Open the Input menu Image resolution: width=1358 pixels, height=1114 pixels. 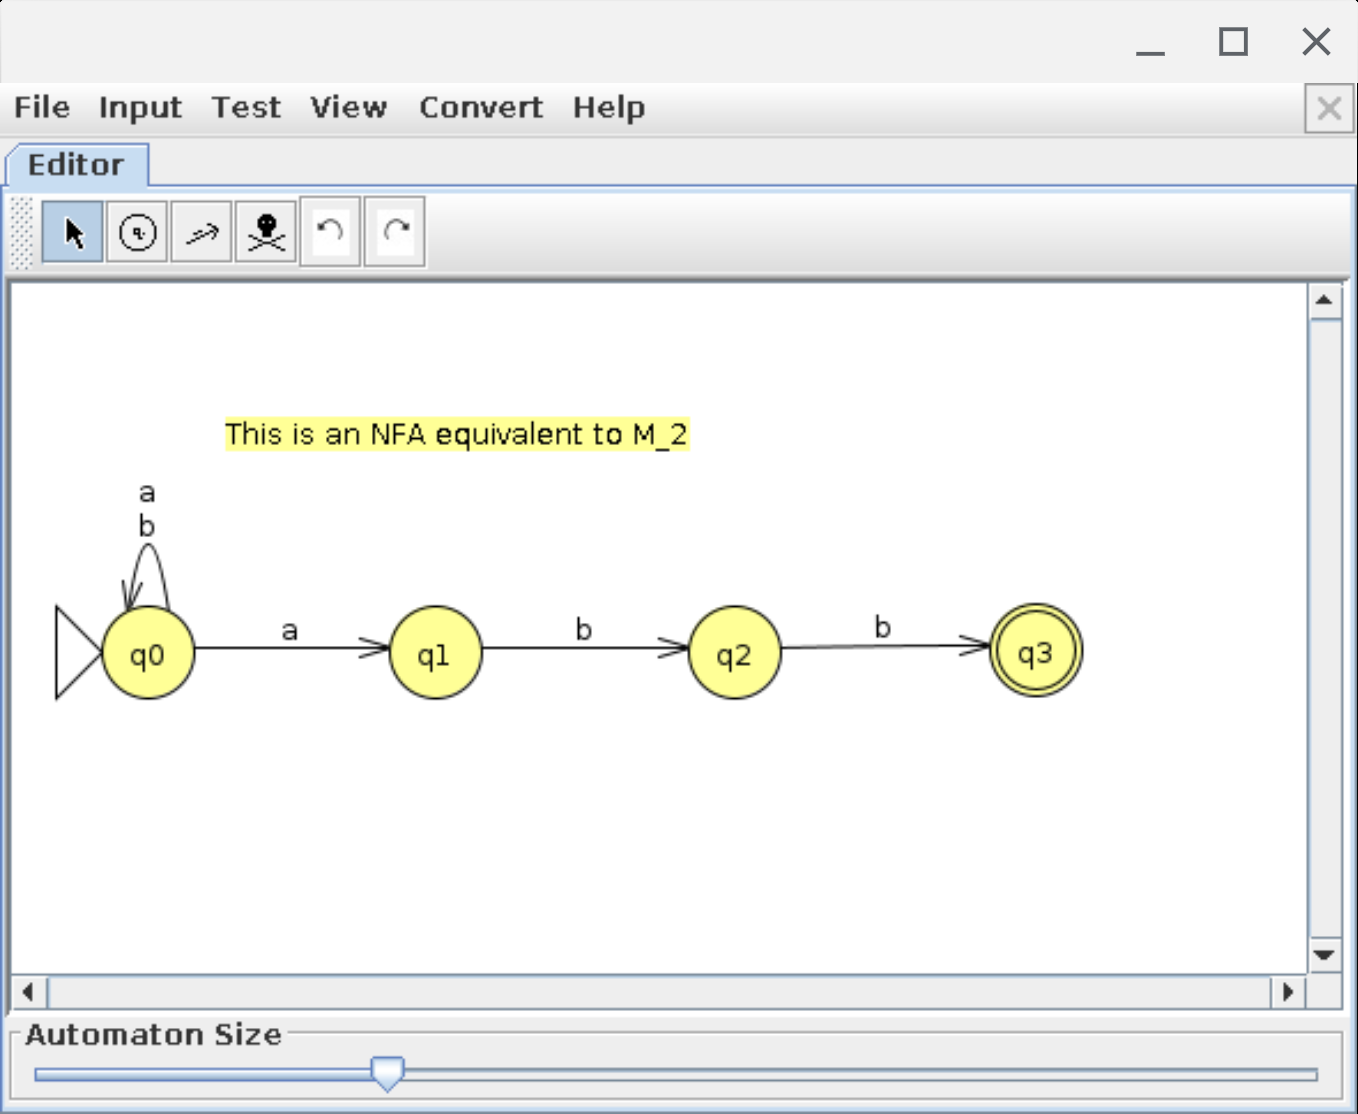pyautogui.click(x=140, y=108)
